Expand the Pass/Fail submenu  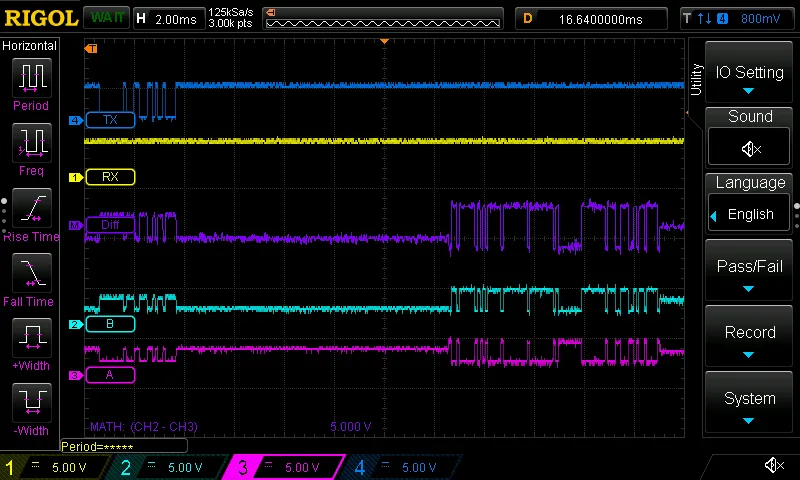pos(749,274)
